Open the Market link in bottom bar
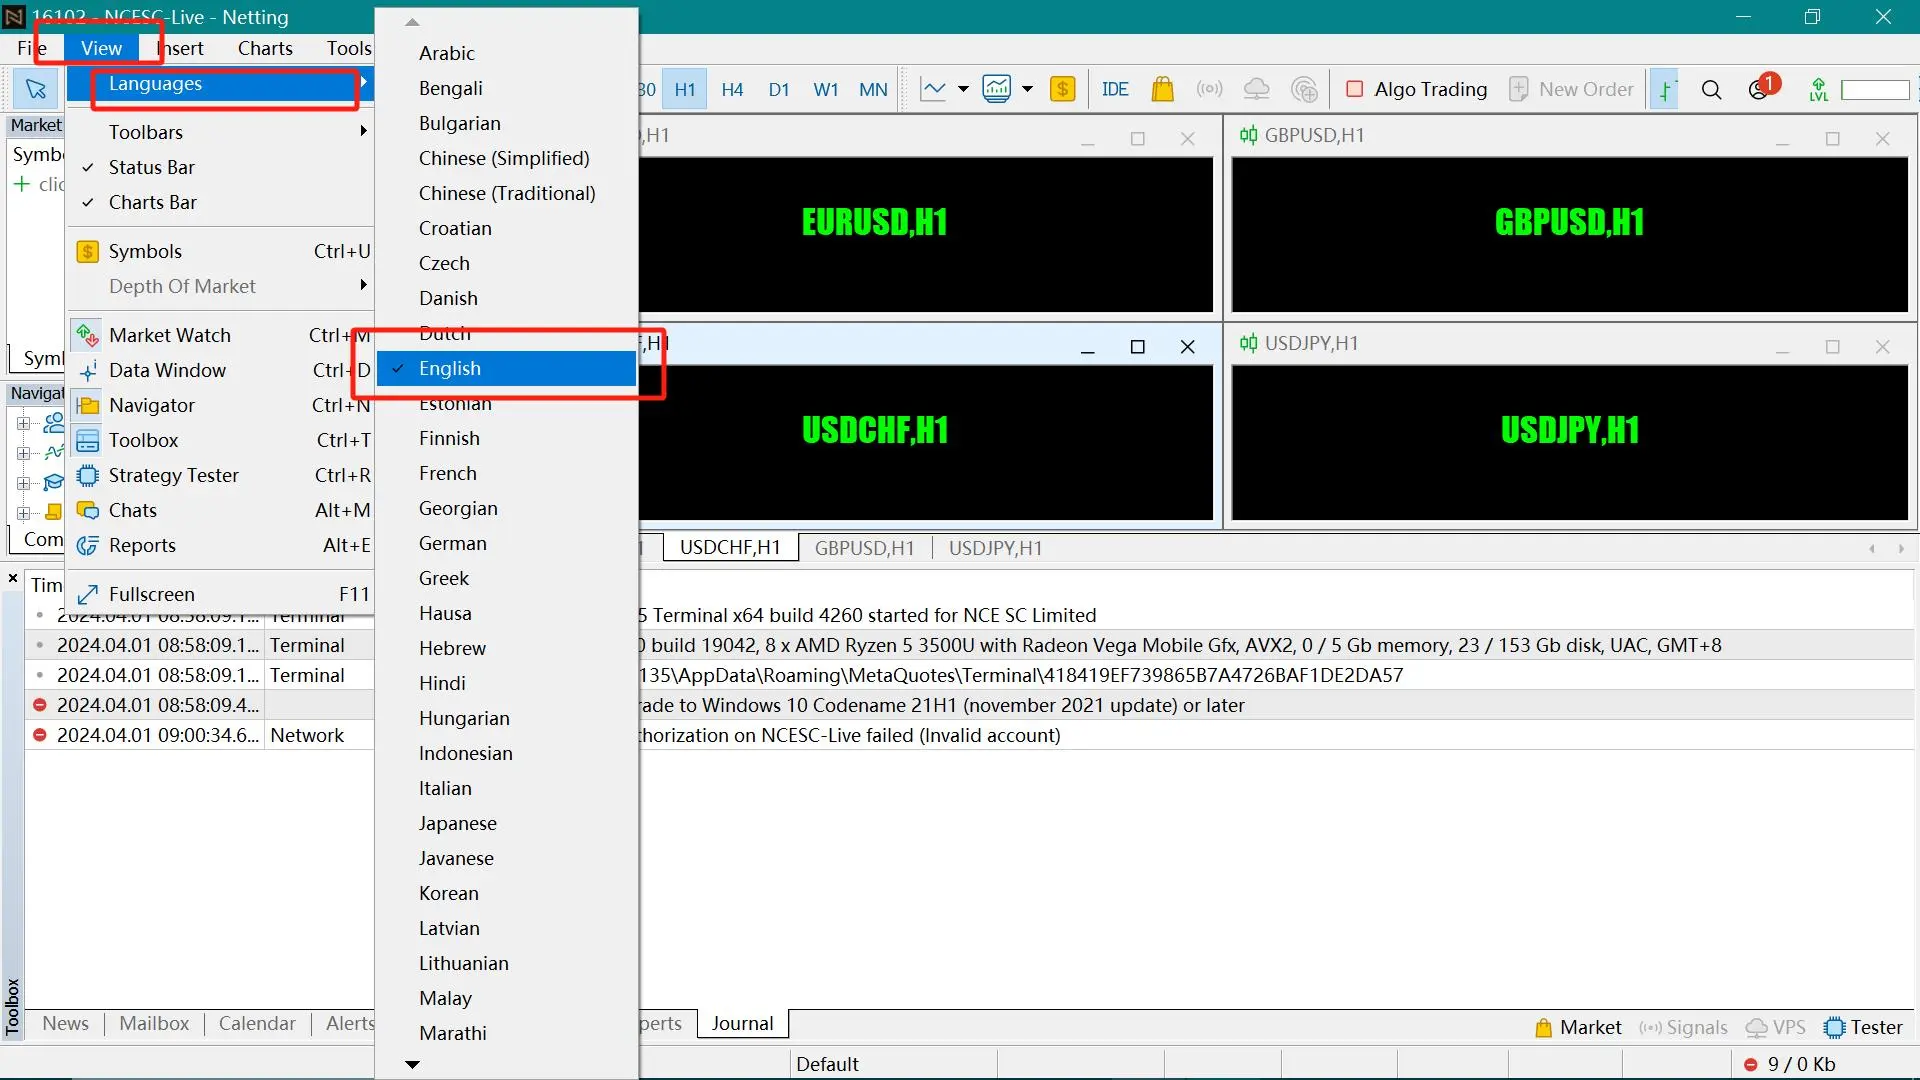 pyautogui.click(x=1578, y=1027)
